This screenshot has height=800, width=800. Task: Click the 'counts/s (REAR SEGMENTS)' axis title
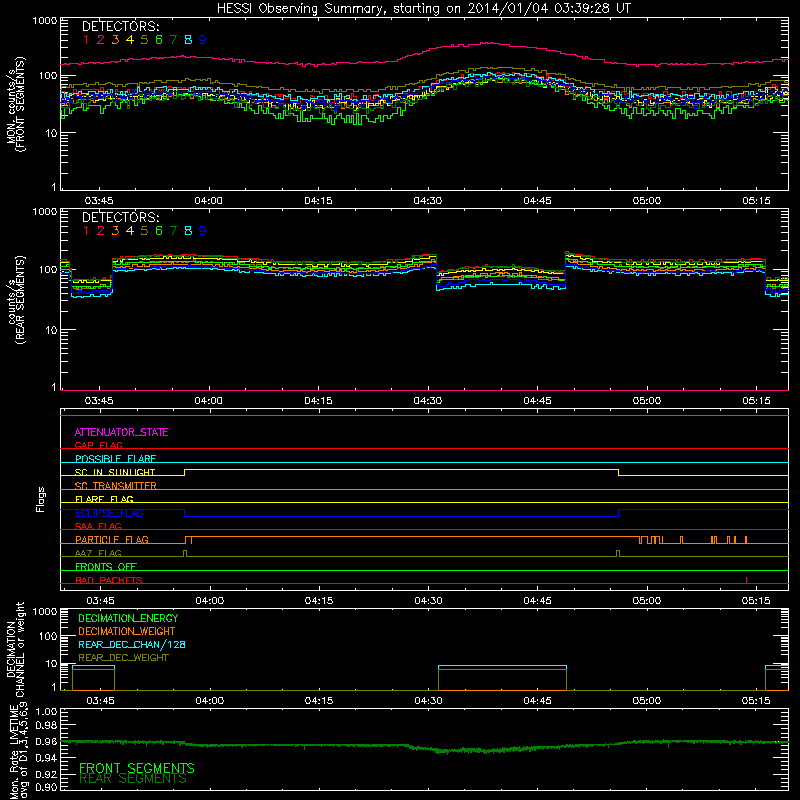(x=15, y=300)
